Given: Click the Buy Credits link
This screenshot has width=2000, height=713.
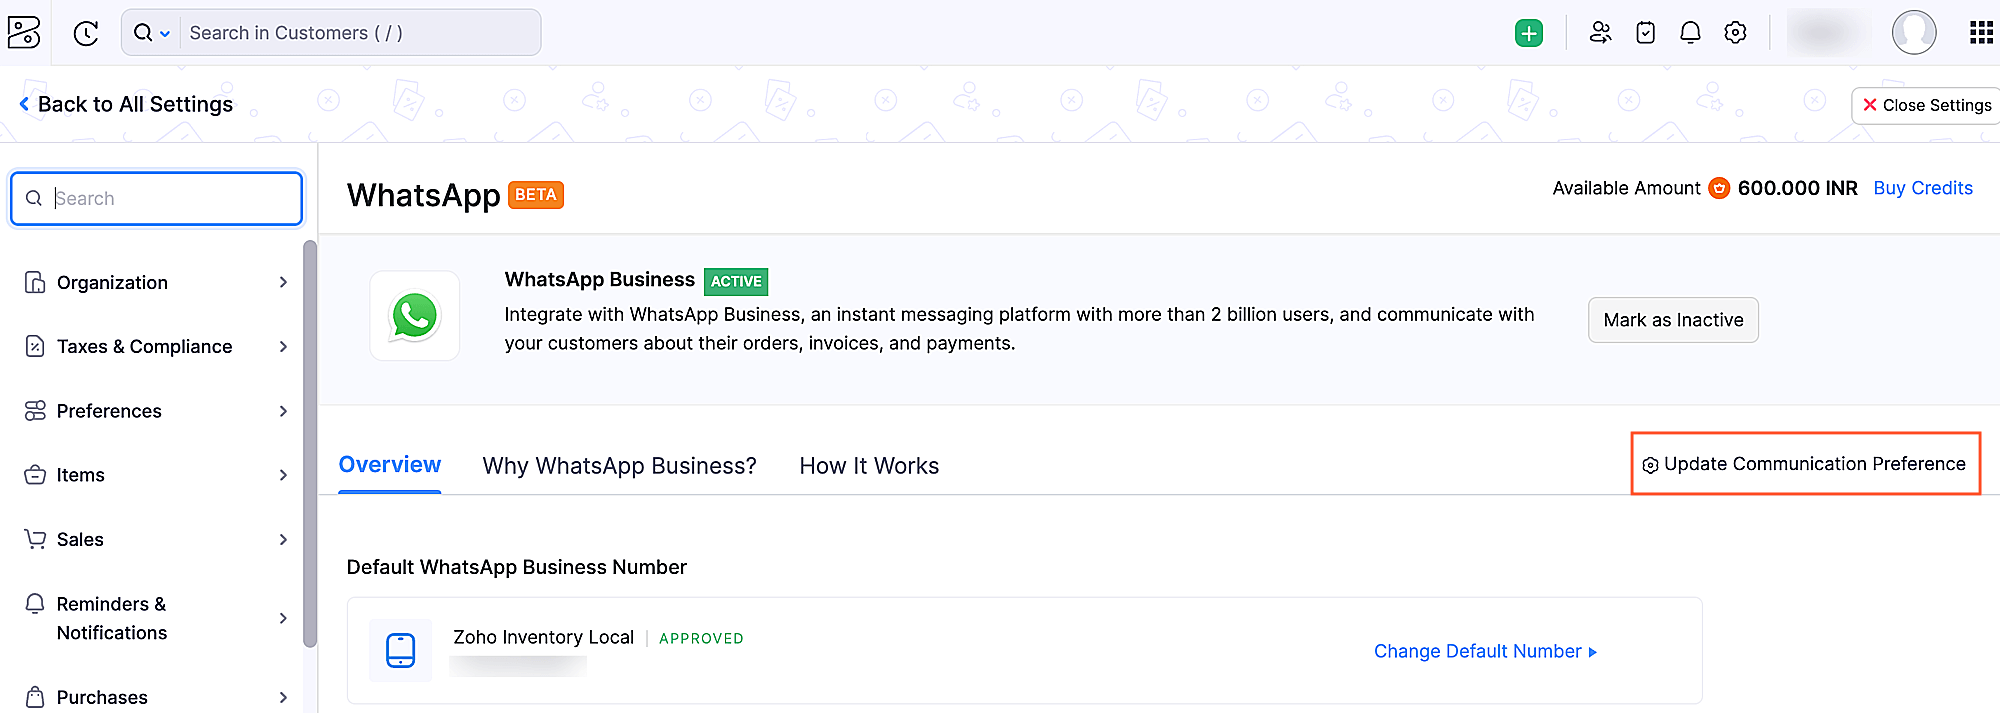Looking at the screenshot, I should pos(1921,188).
